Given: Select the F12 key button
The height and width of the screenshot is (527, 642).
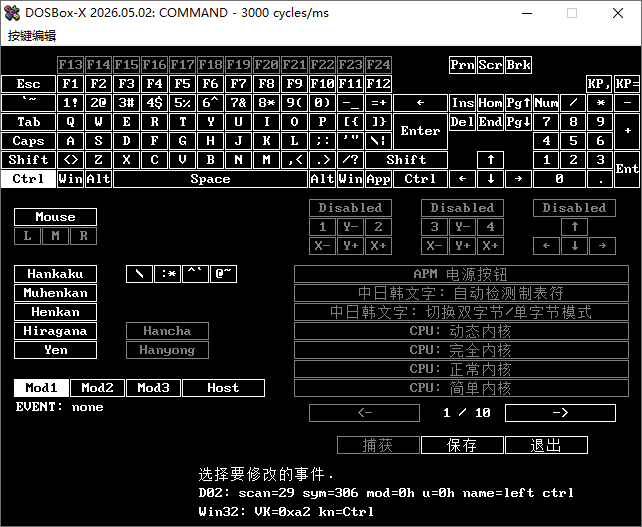Looking at the screenshot, I should (378, 84).
